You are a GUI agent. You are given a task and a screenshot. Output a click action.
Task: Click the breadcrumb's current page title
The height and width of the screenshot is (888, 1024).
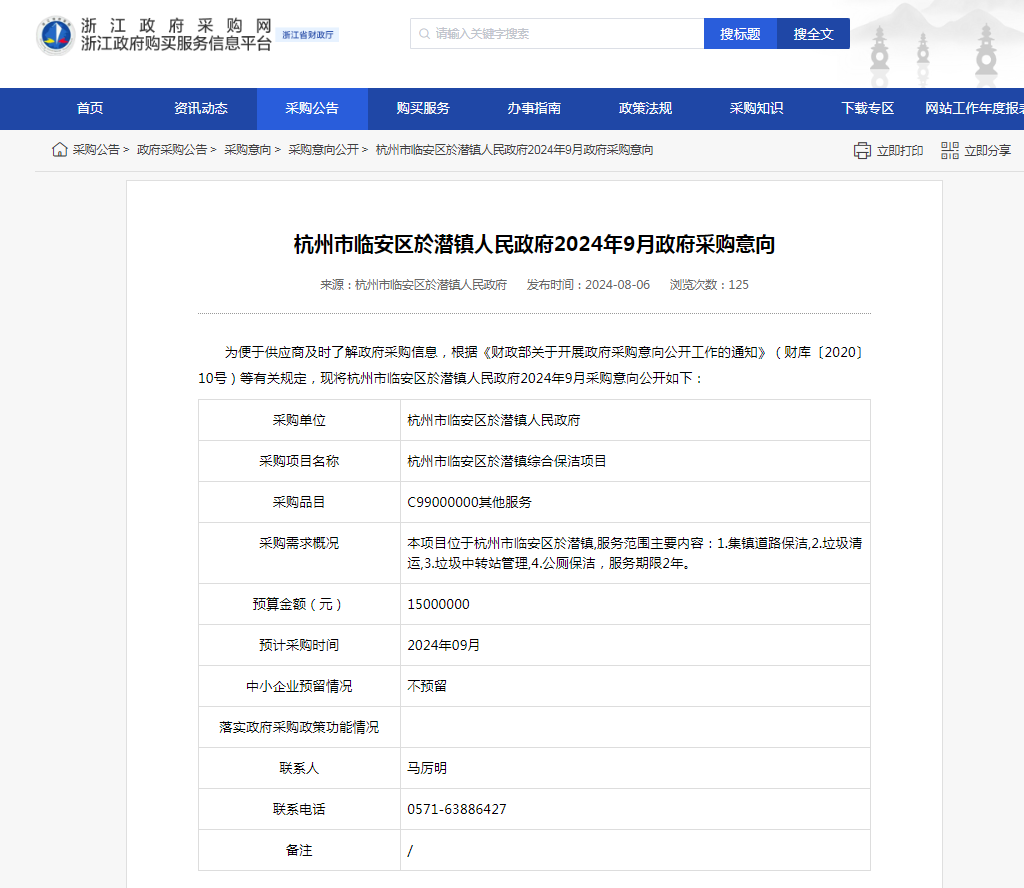(515, 150)
